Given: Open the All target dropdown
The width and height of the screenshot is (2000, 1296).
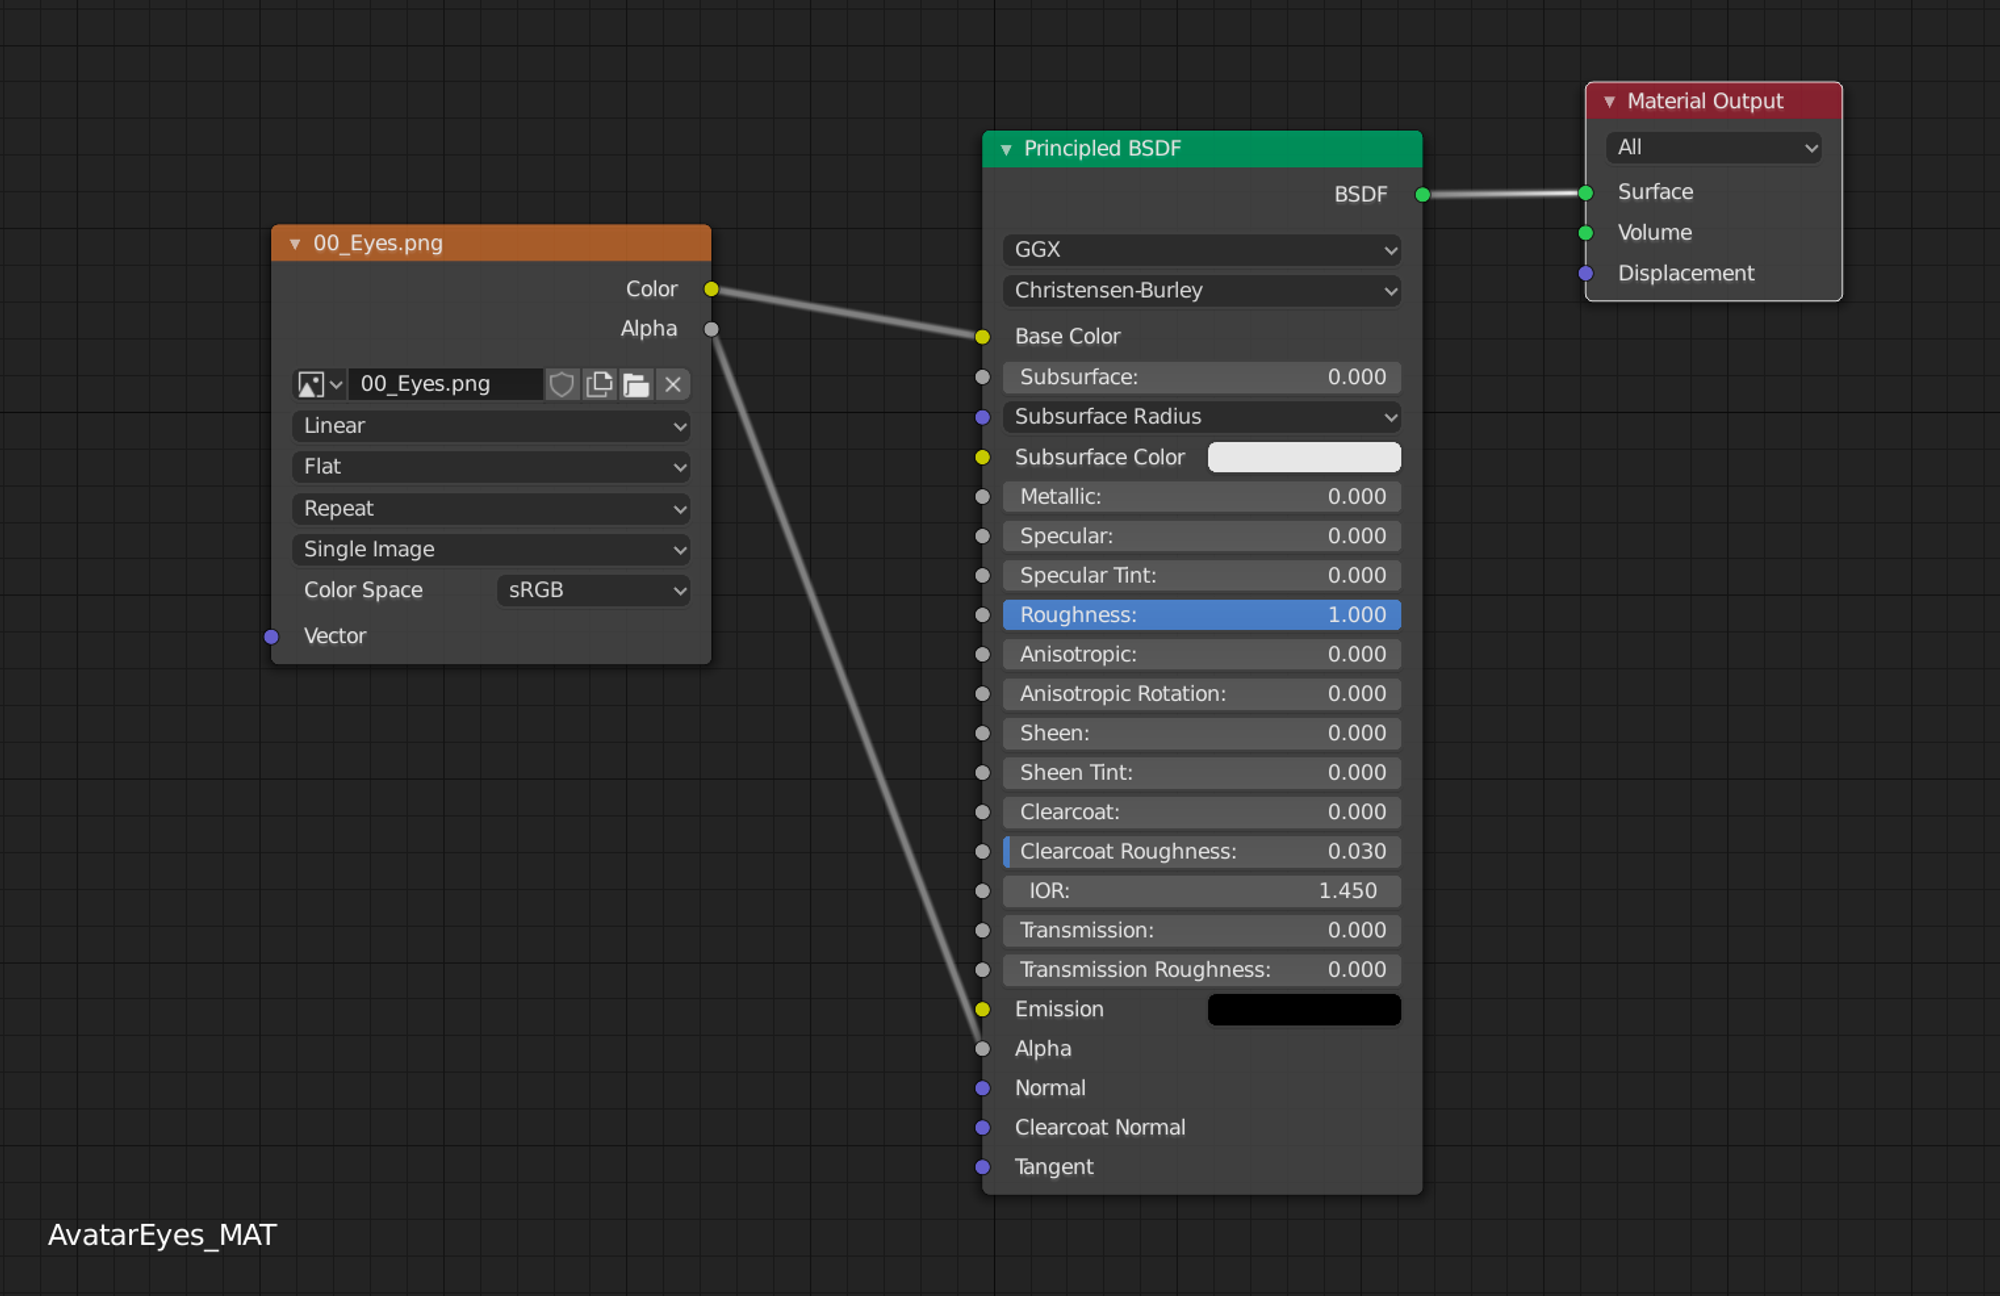Looking at the screenshot, I should [x=1713, y=147].
